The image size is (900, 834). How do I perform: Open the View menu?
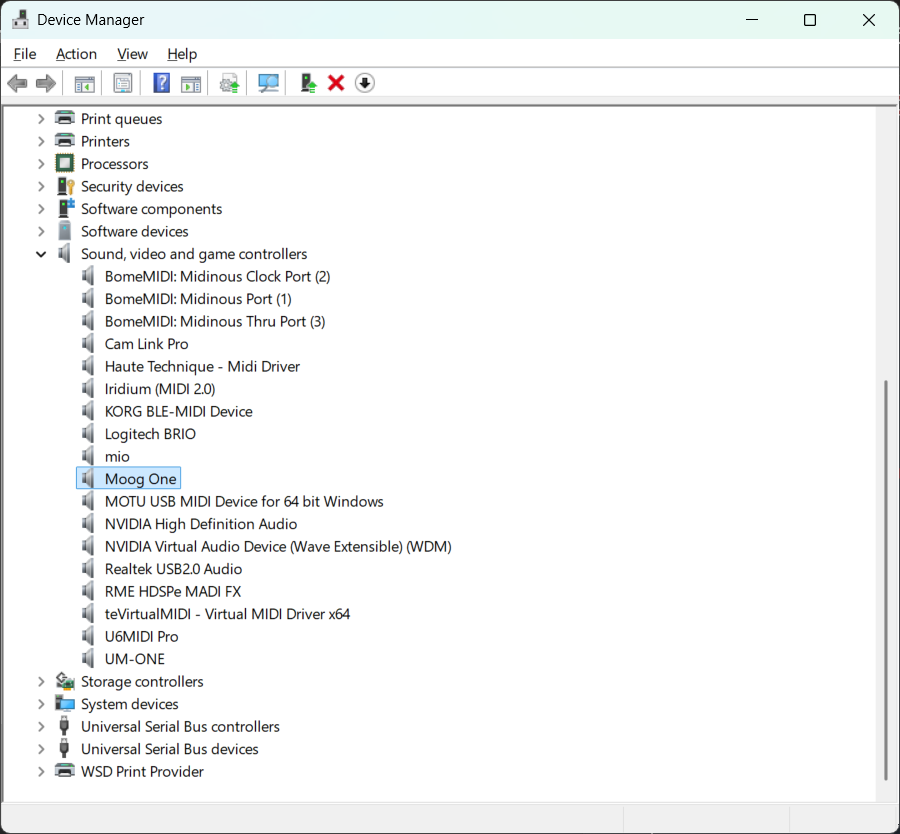click(x=132, y=54)
